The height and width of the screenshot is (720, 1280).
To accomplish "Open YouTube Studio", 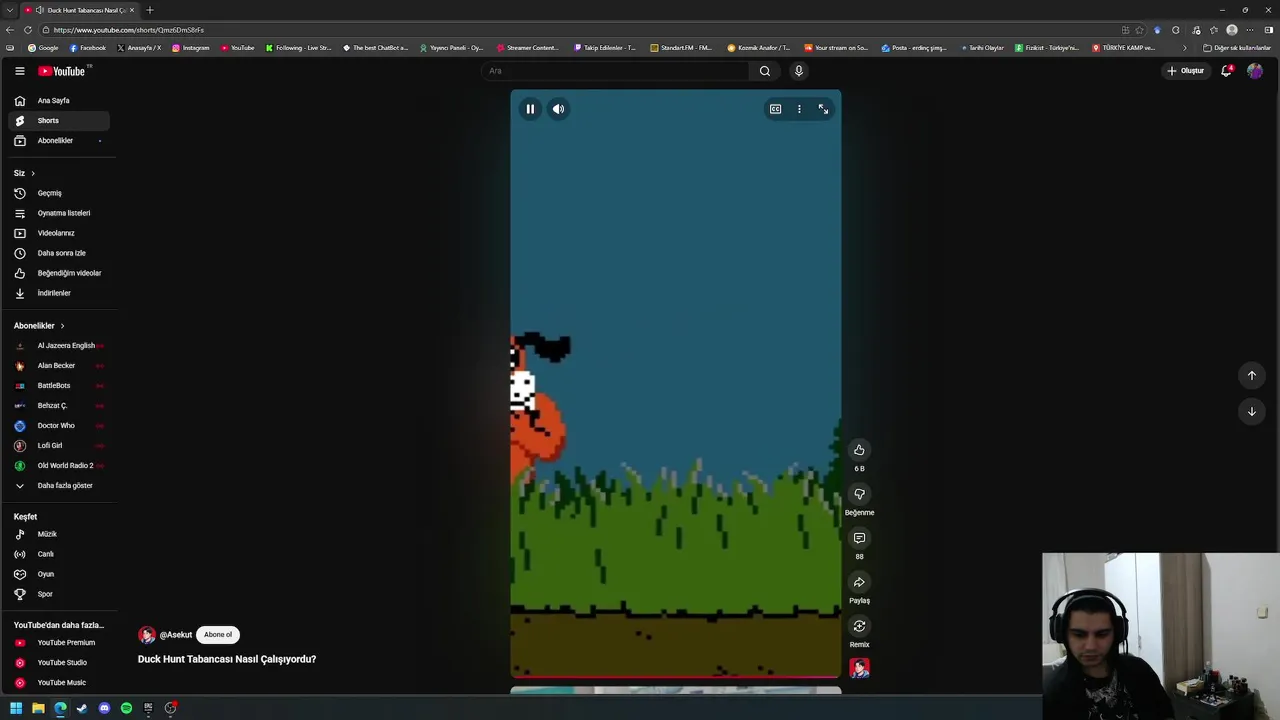I will click(x=59, y=663).
